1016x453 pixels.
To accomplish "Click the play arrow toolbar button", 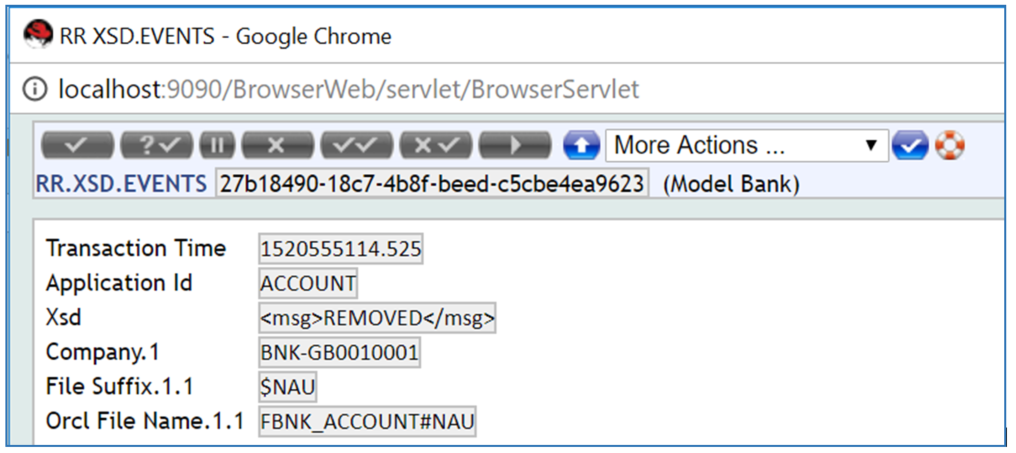I will (x=515, y=145).
